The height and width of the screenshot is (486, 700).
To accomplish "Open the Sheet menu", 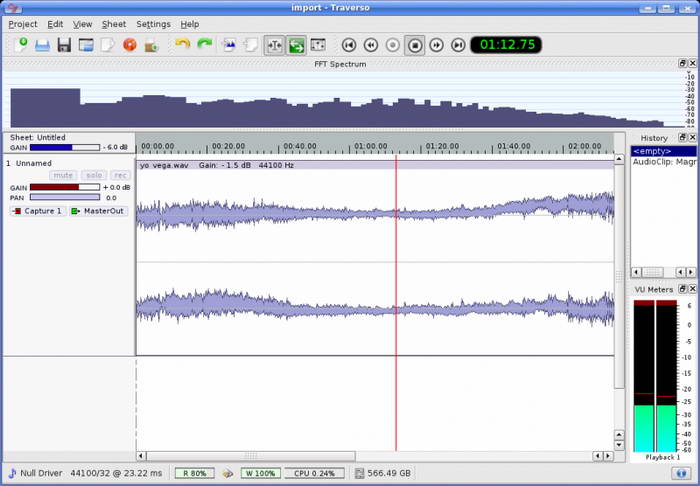I will [114, 24].
